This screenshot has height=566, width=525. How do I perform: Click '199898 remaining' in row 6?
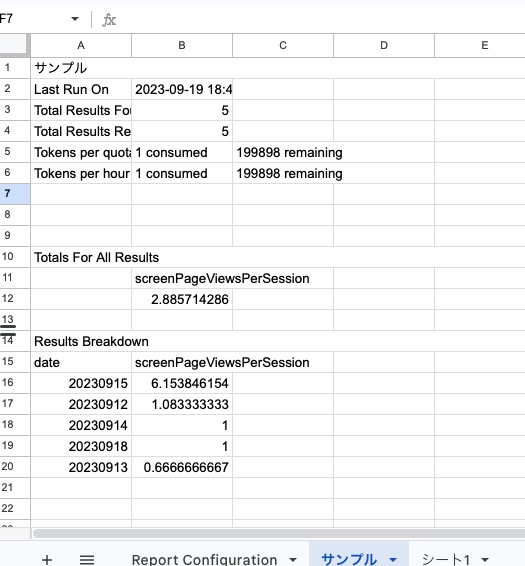(289, 173)
